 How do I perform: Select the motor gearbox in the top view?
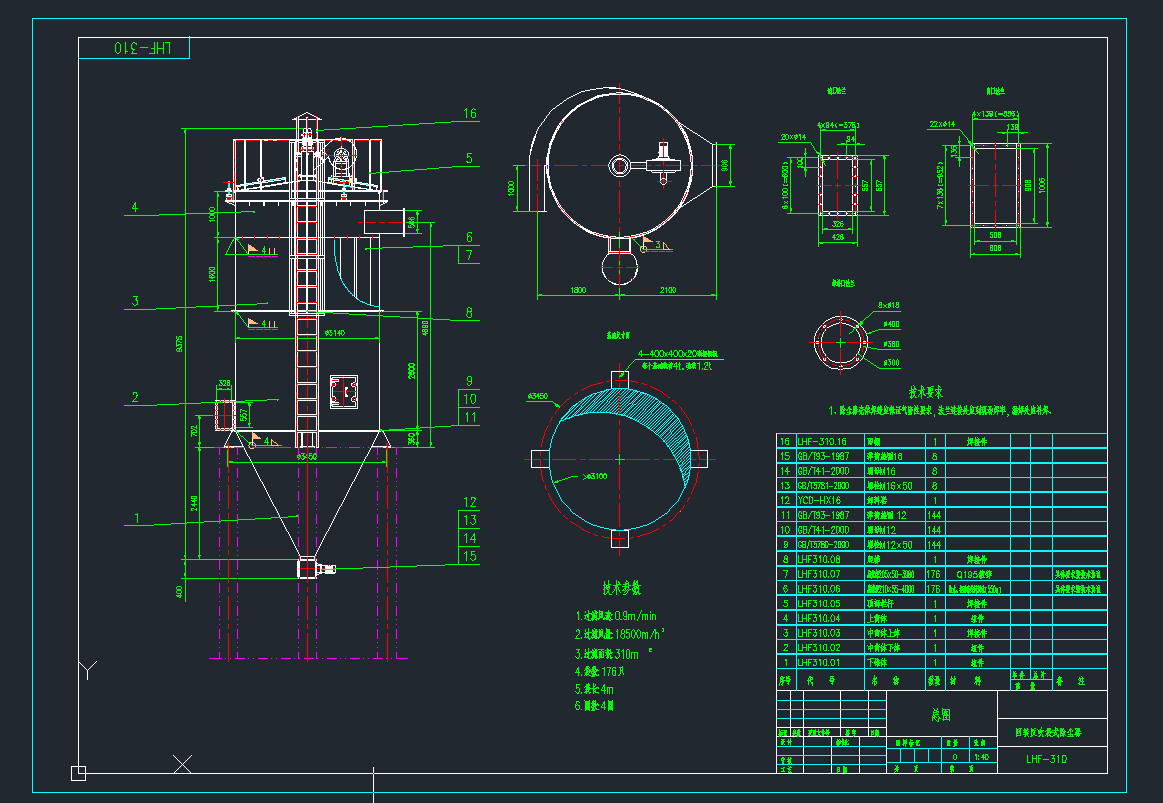tap(661, 160)
